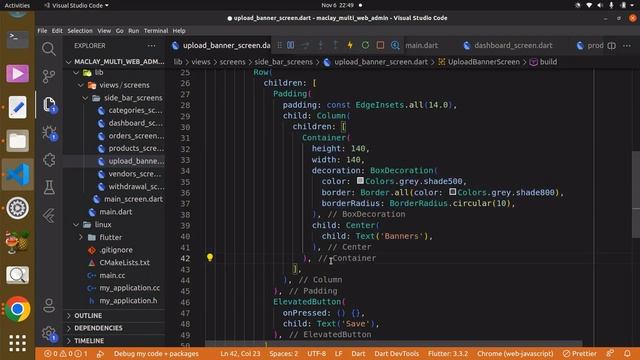
Task: Click errors and warnings count in status bar
Action: point(65,353)
